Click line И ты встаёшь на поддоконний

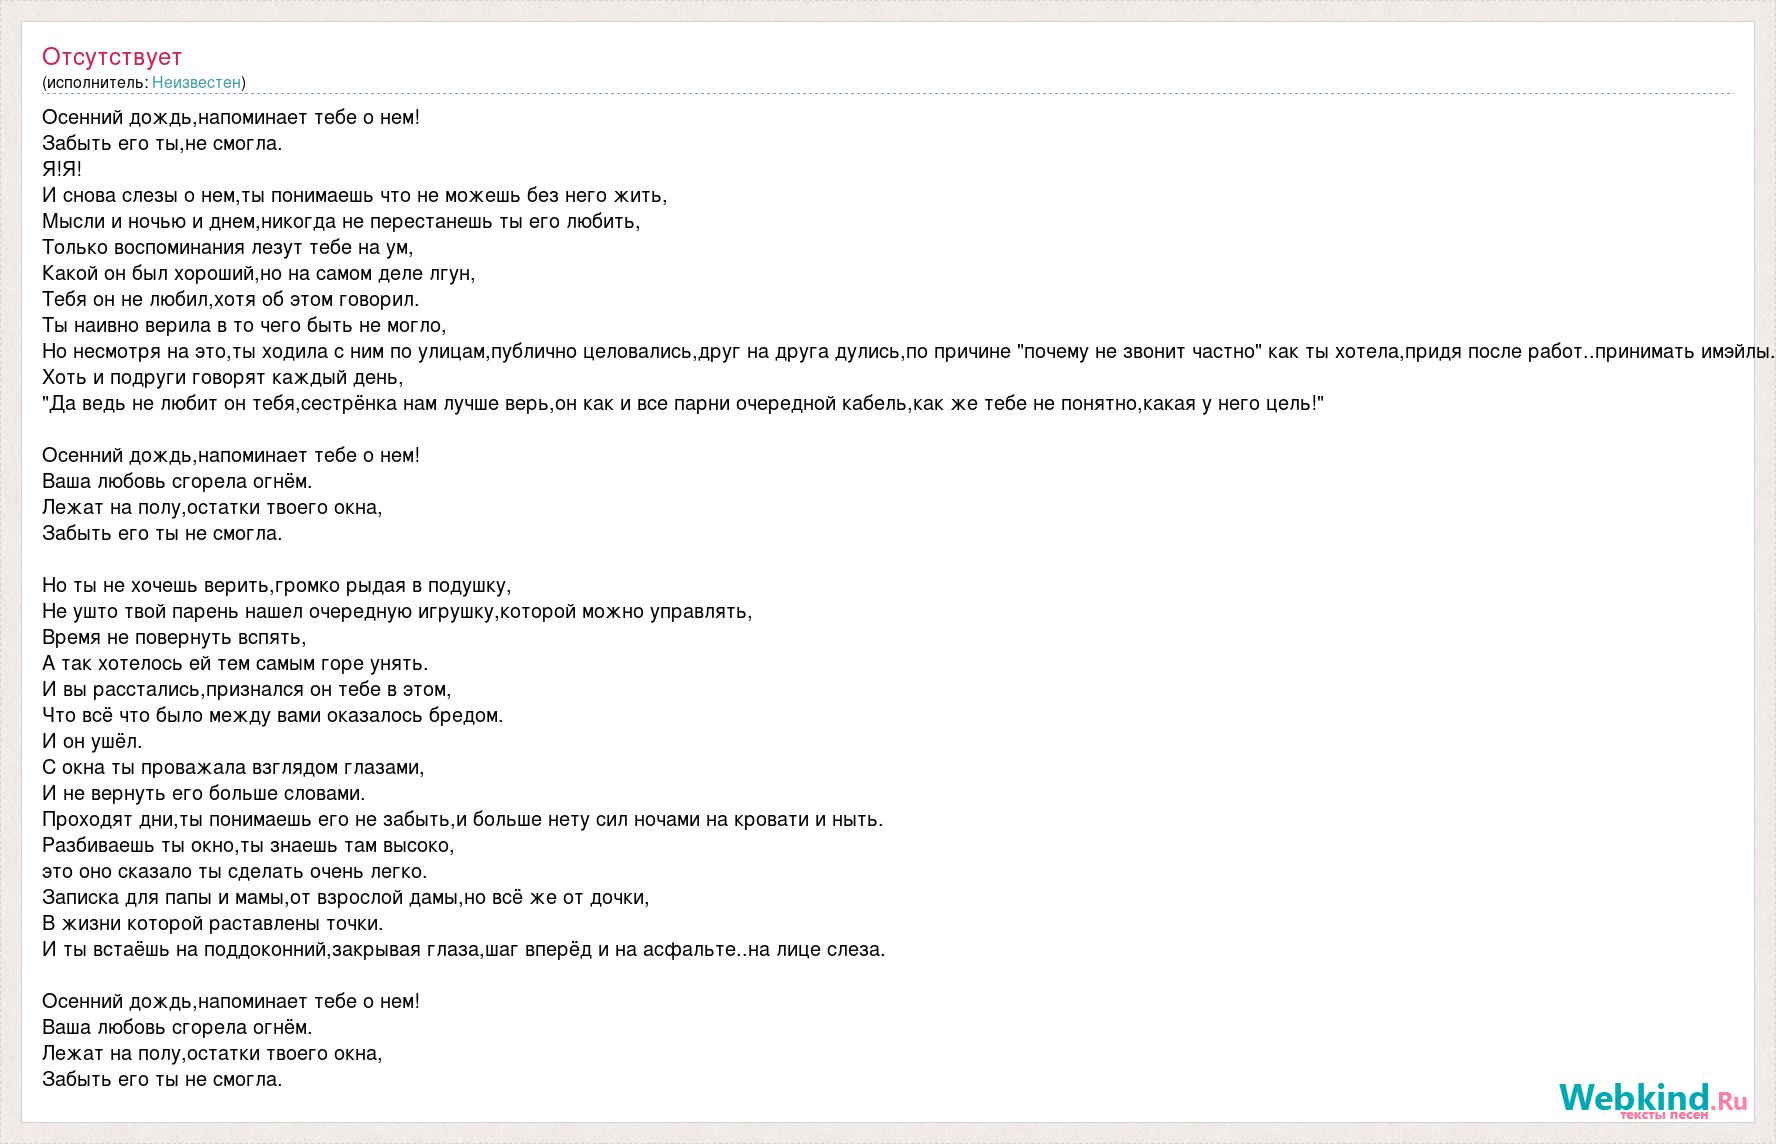464,949
